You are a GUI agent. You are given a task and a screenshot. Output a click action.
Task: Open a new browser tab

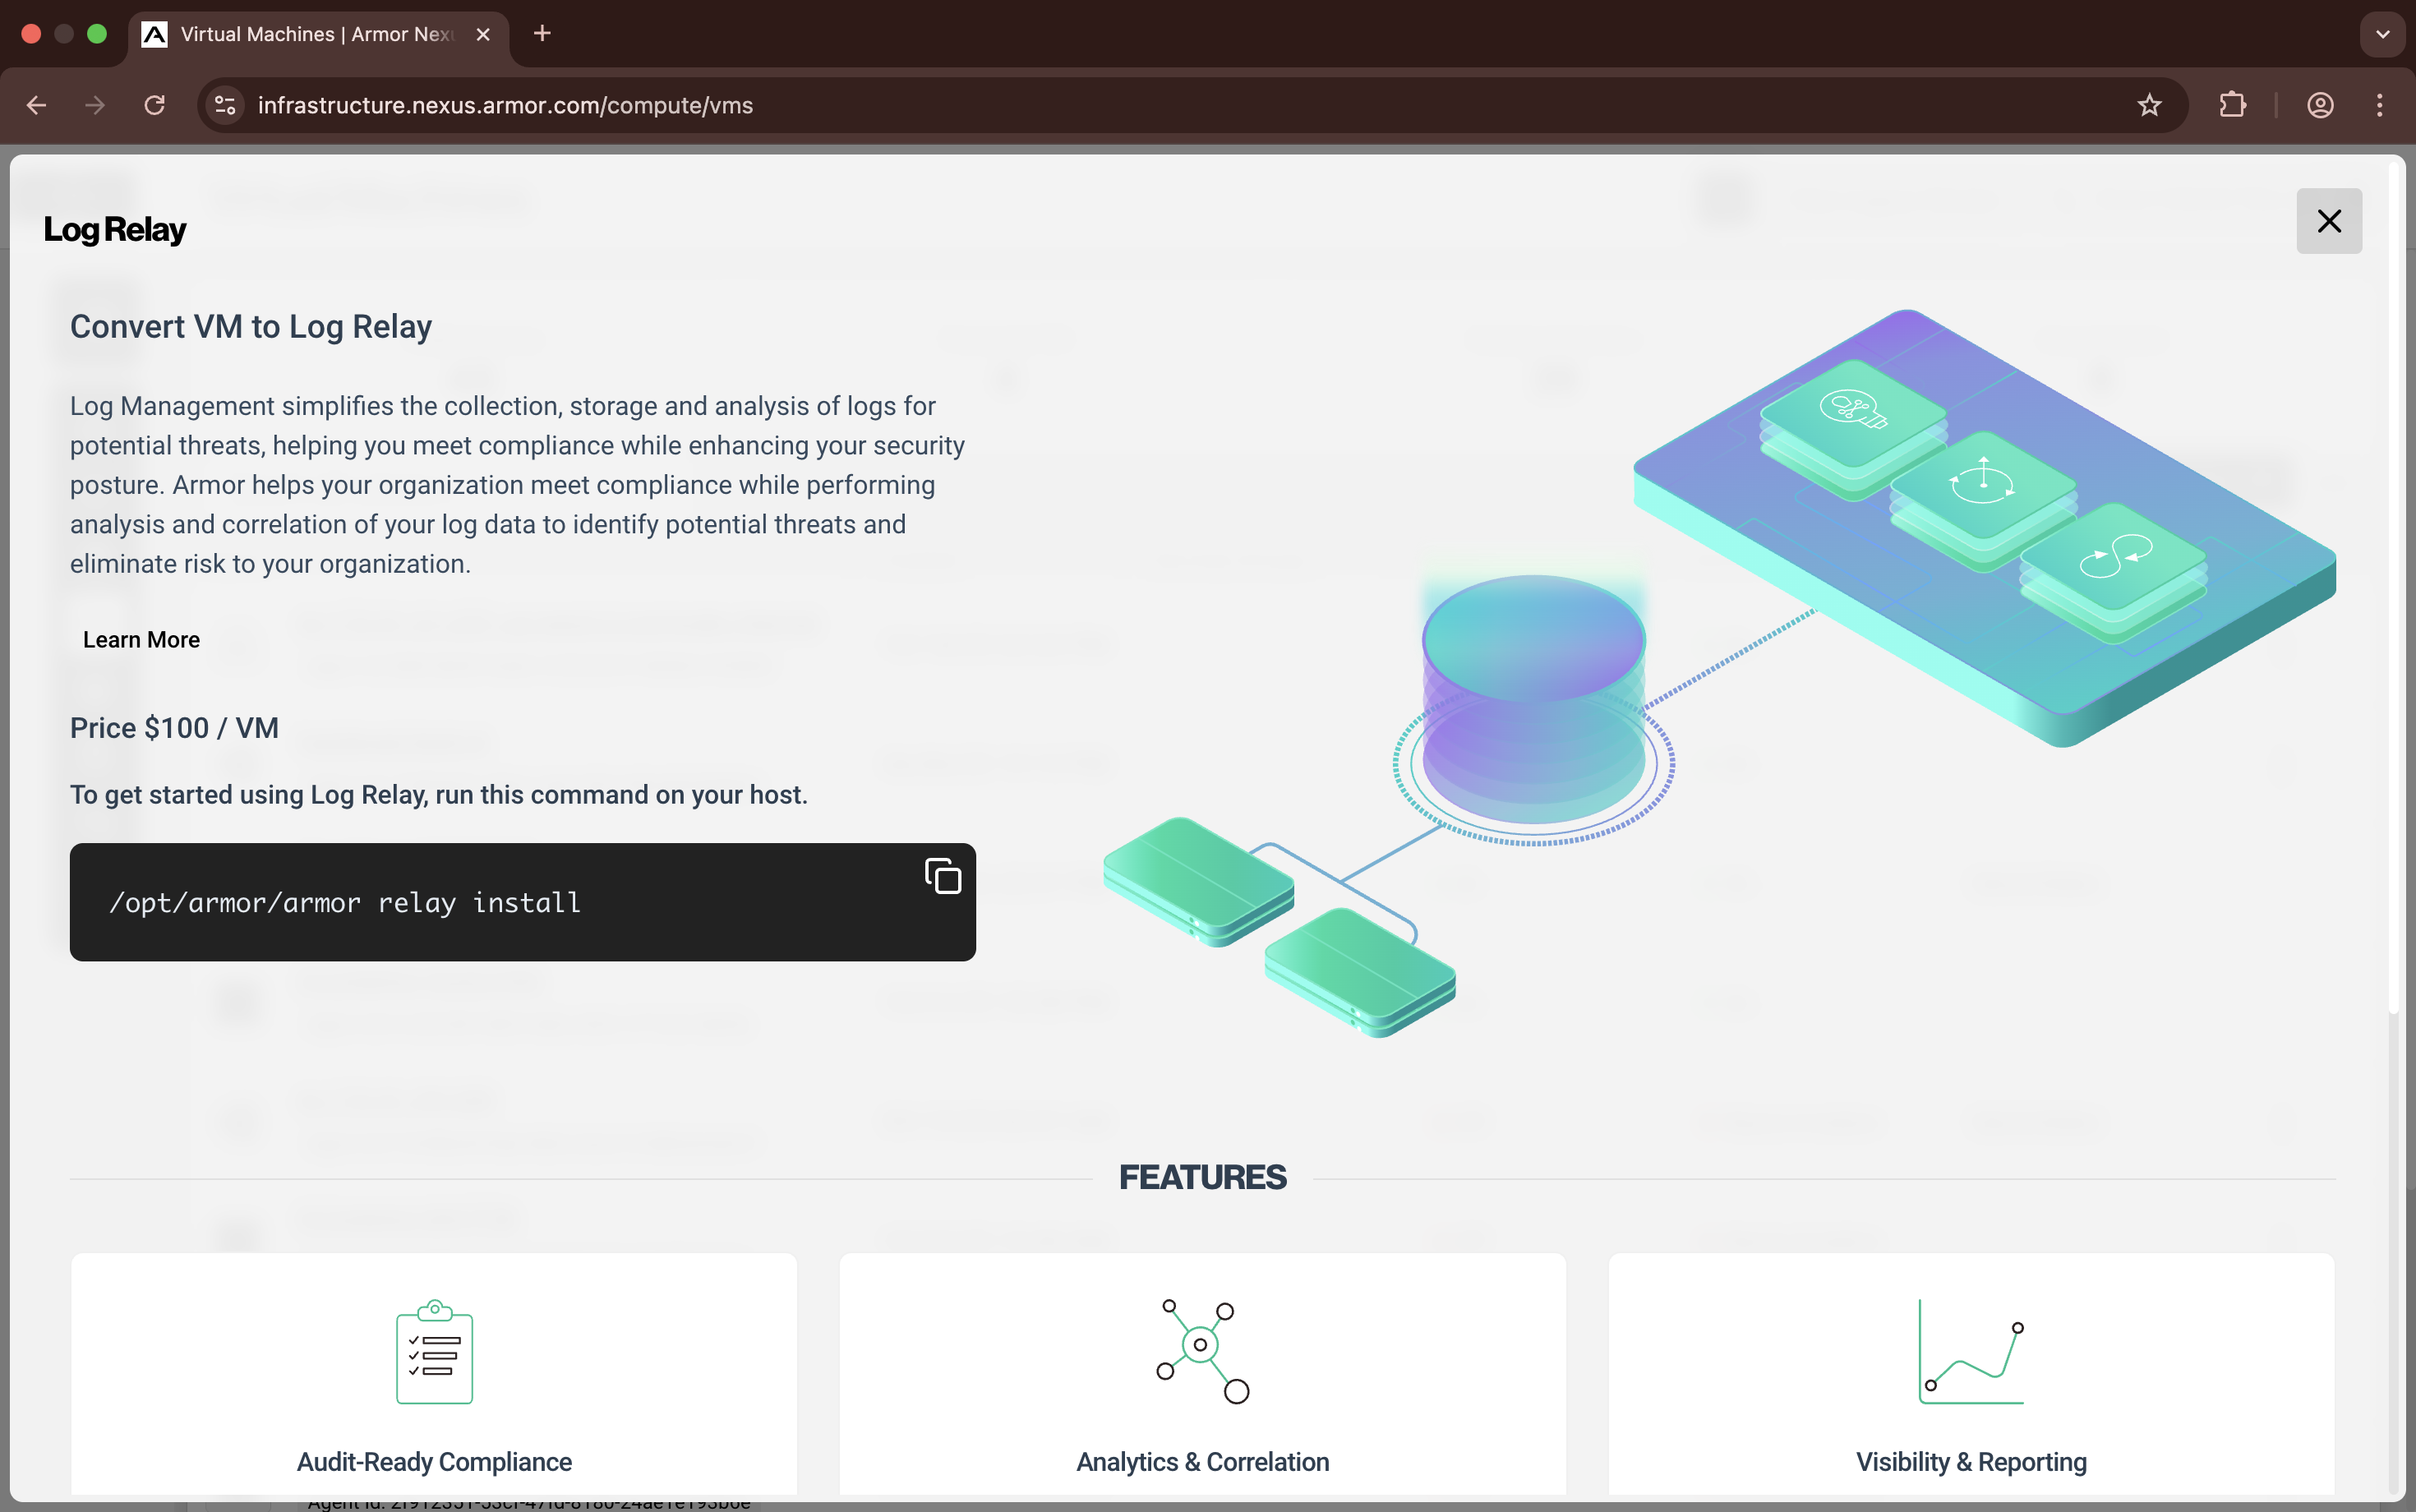tap(542, 34)
